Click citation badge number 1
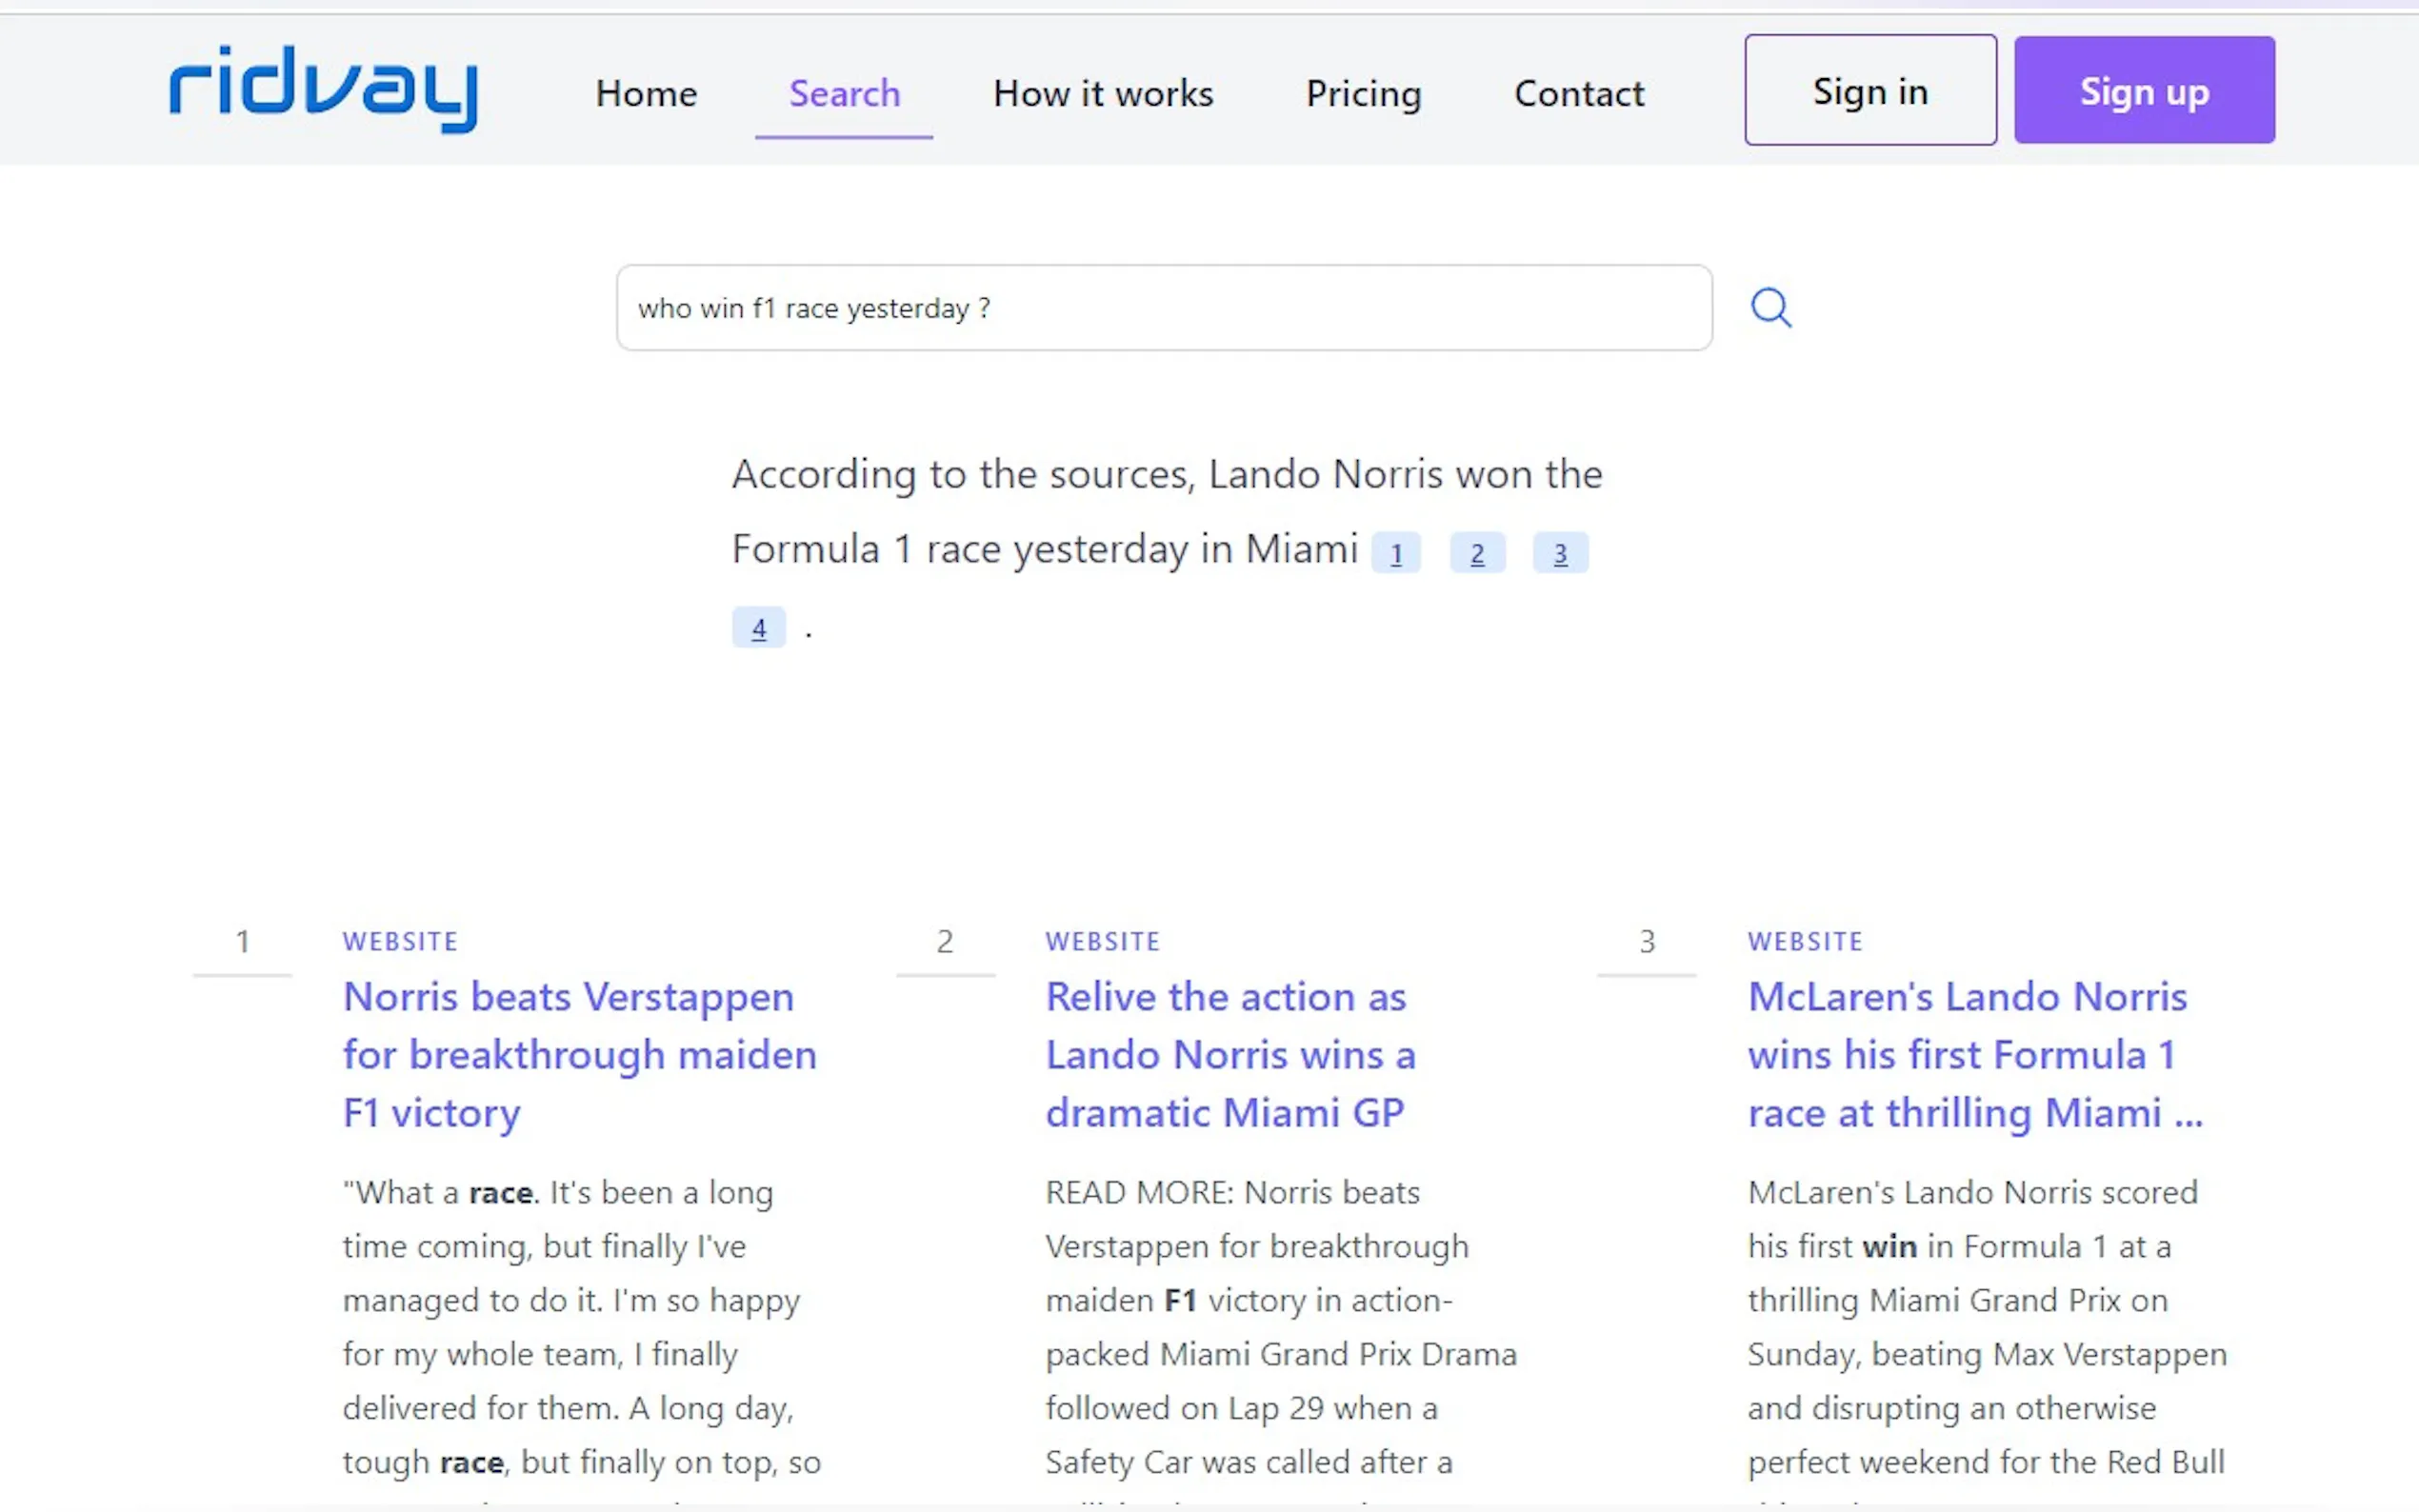The width and height of the screenshot is (2419, 1512). click(x=1396, y=553)
